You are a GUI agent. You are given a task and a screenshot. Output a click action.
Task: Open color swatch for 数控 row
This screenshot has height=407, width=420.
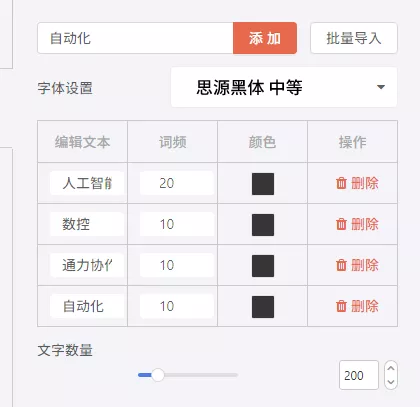263,225
